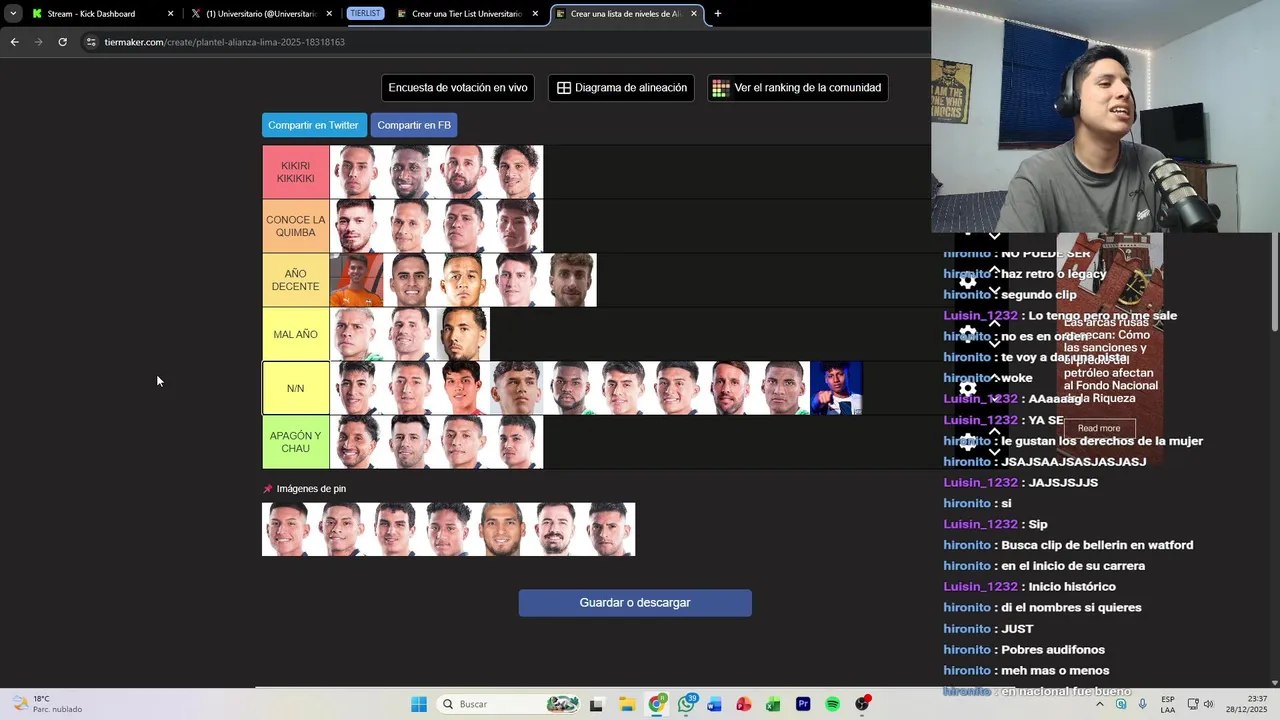Select gray-haired player in MAL AÑO row
This screenshot has height=720, width=1280.
tap(356, 334)
